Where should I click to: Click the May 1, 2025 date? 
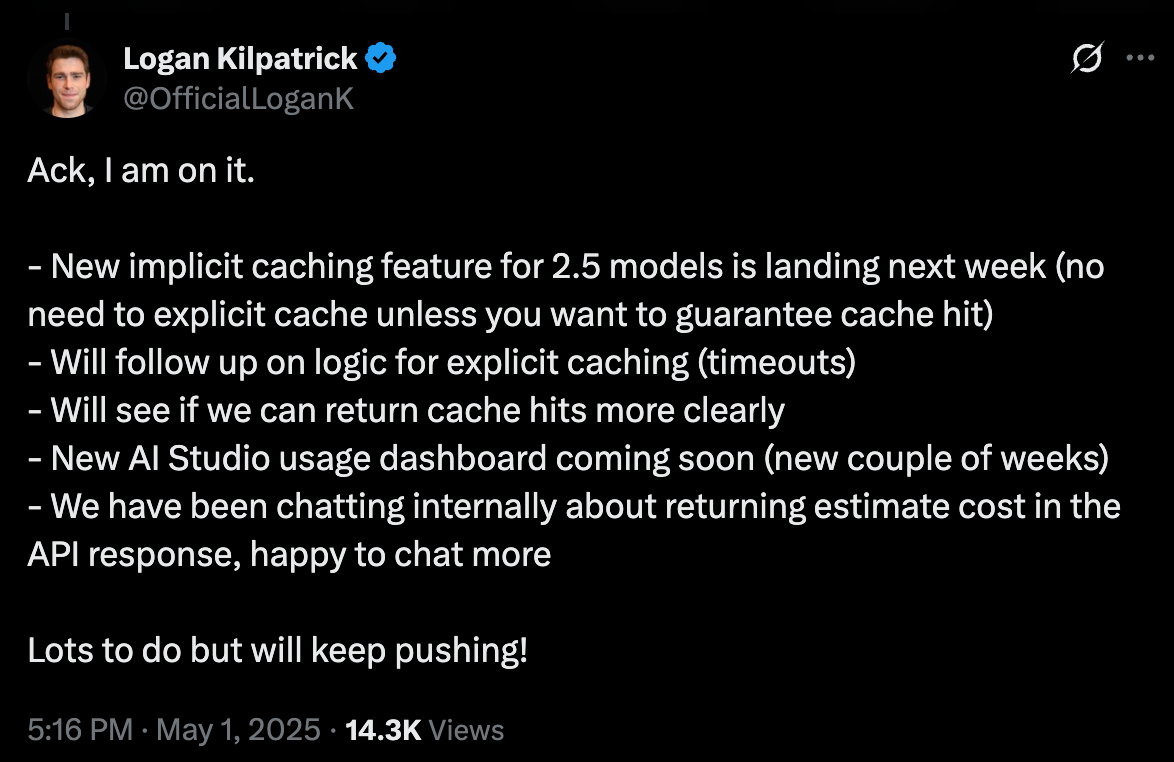coord(236,729)
